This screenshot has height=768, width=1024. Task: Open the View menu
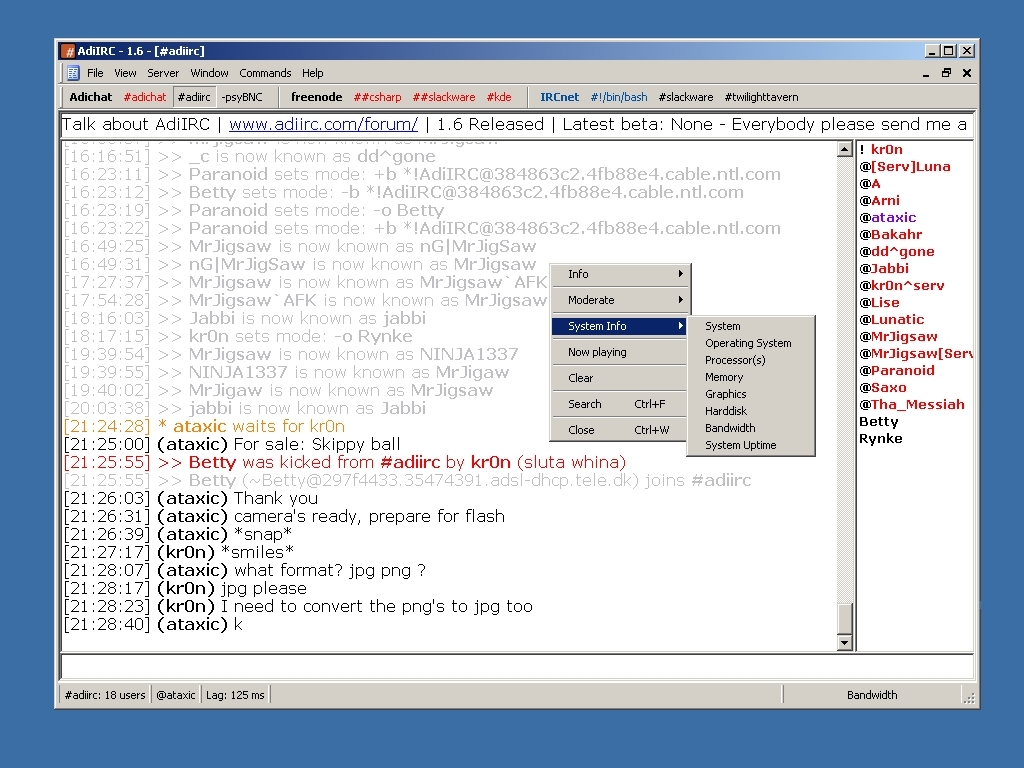coord(125,73)
